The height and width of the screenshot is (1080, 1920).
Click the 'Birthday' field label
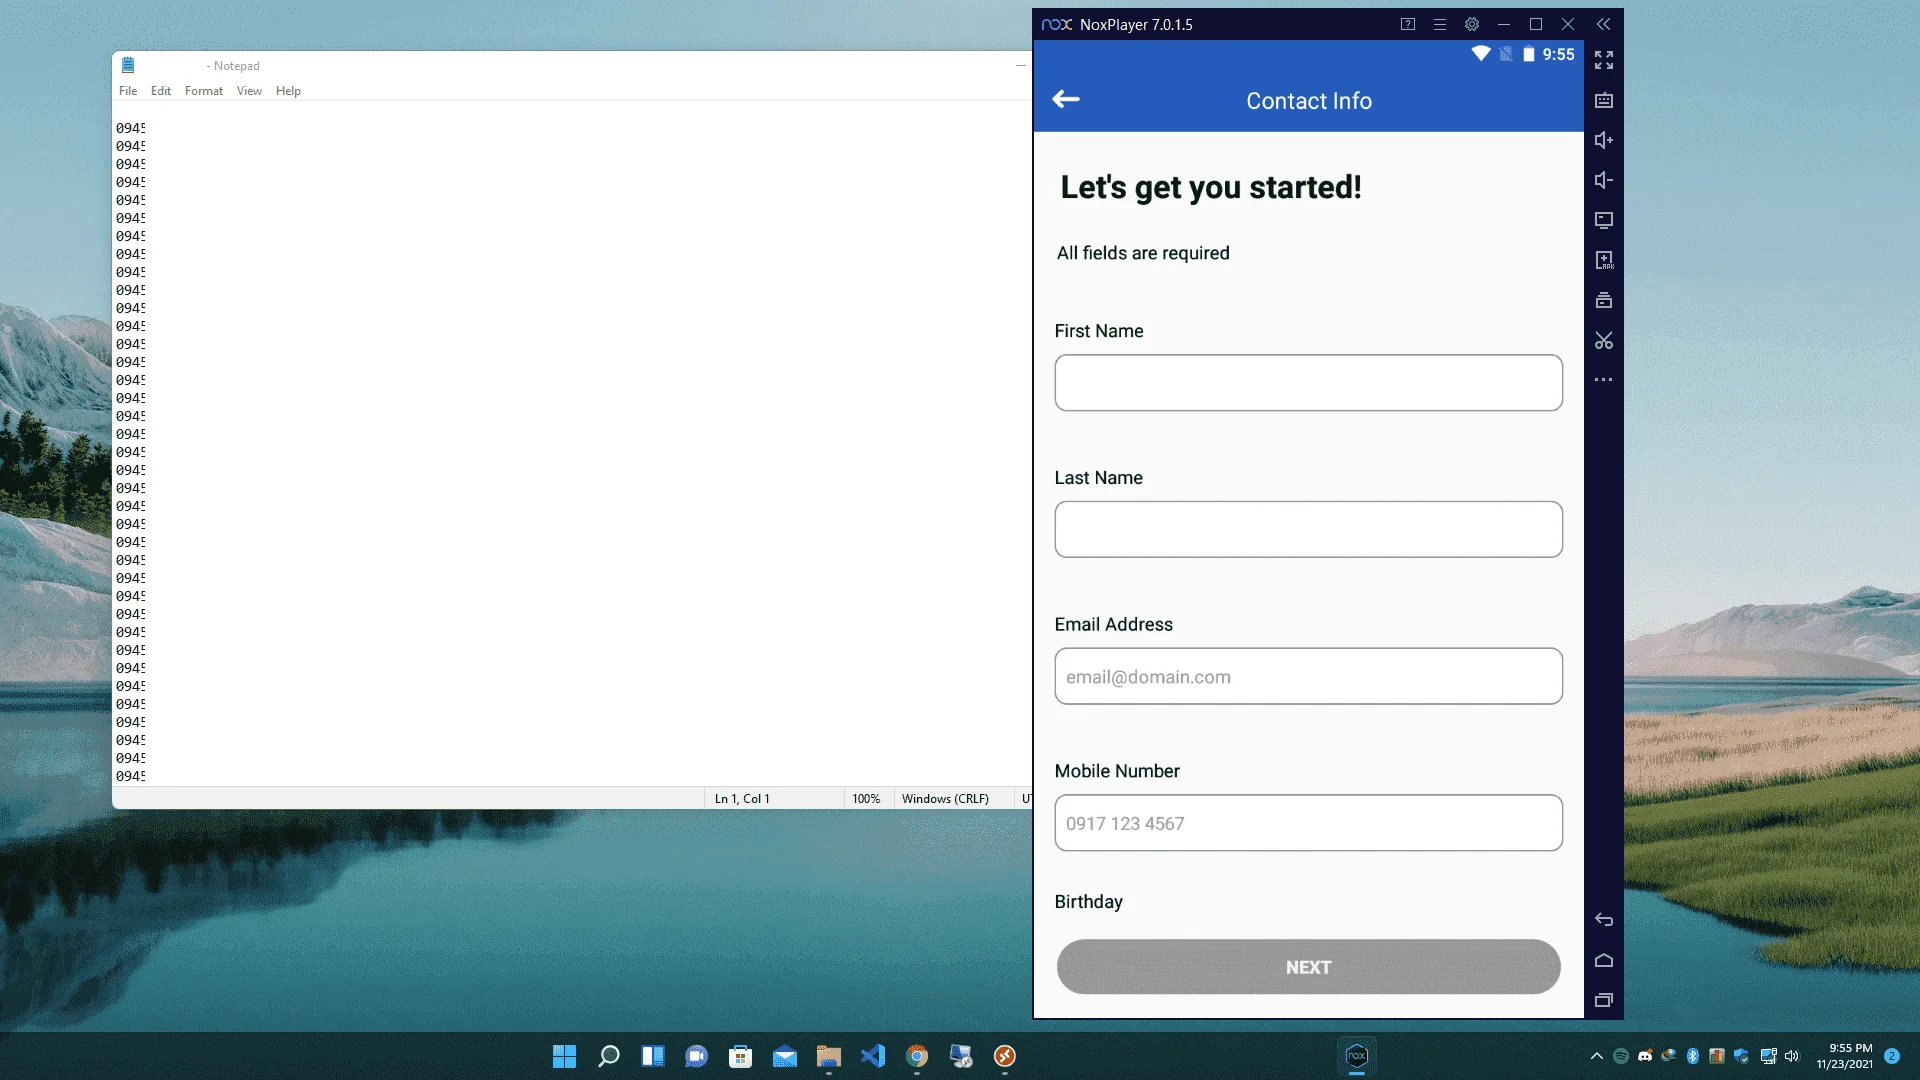1088,902
